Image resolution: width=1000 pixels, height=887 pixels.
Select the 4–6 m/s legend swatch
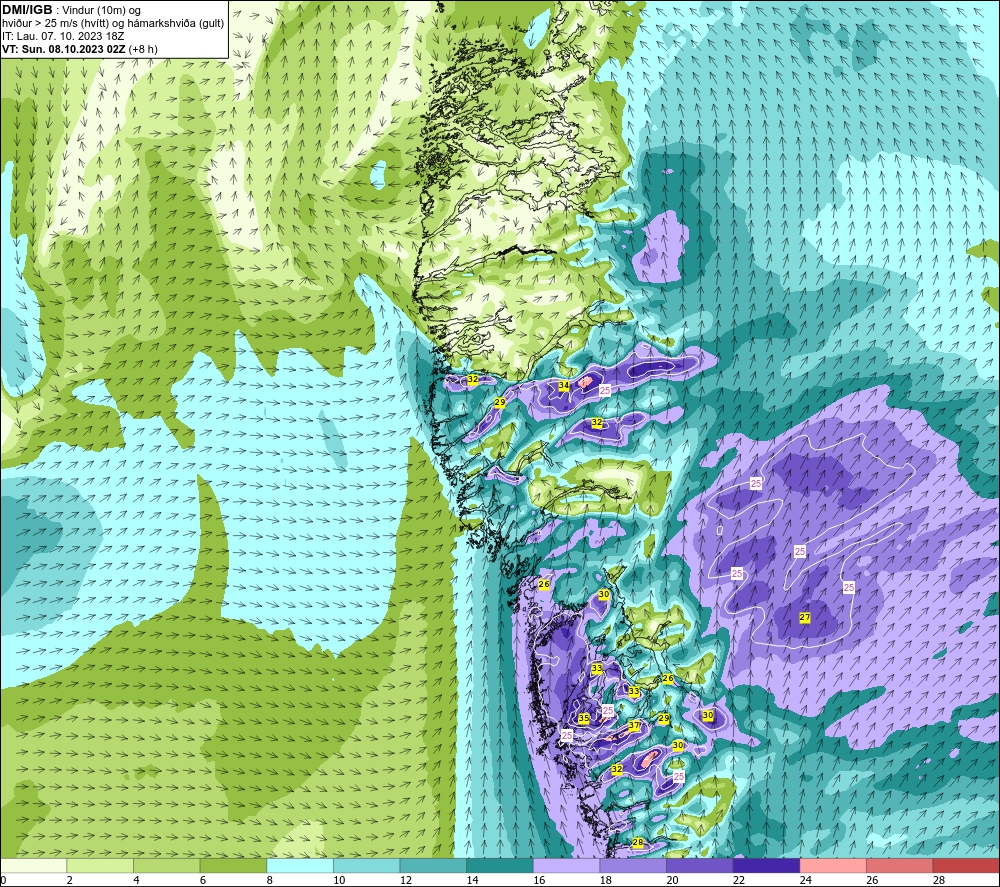[166, 865]
